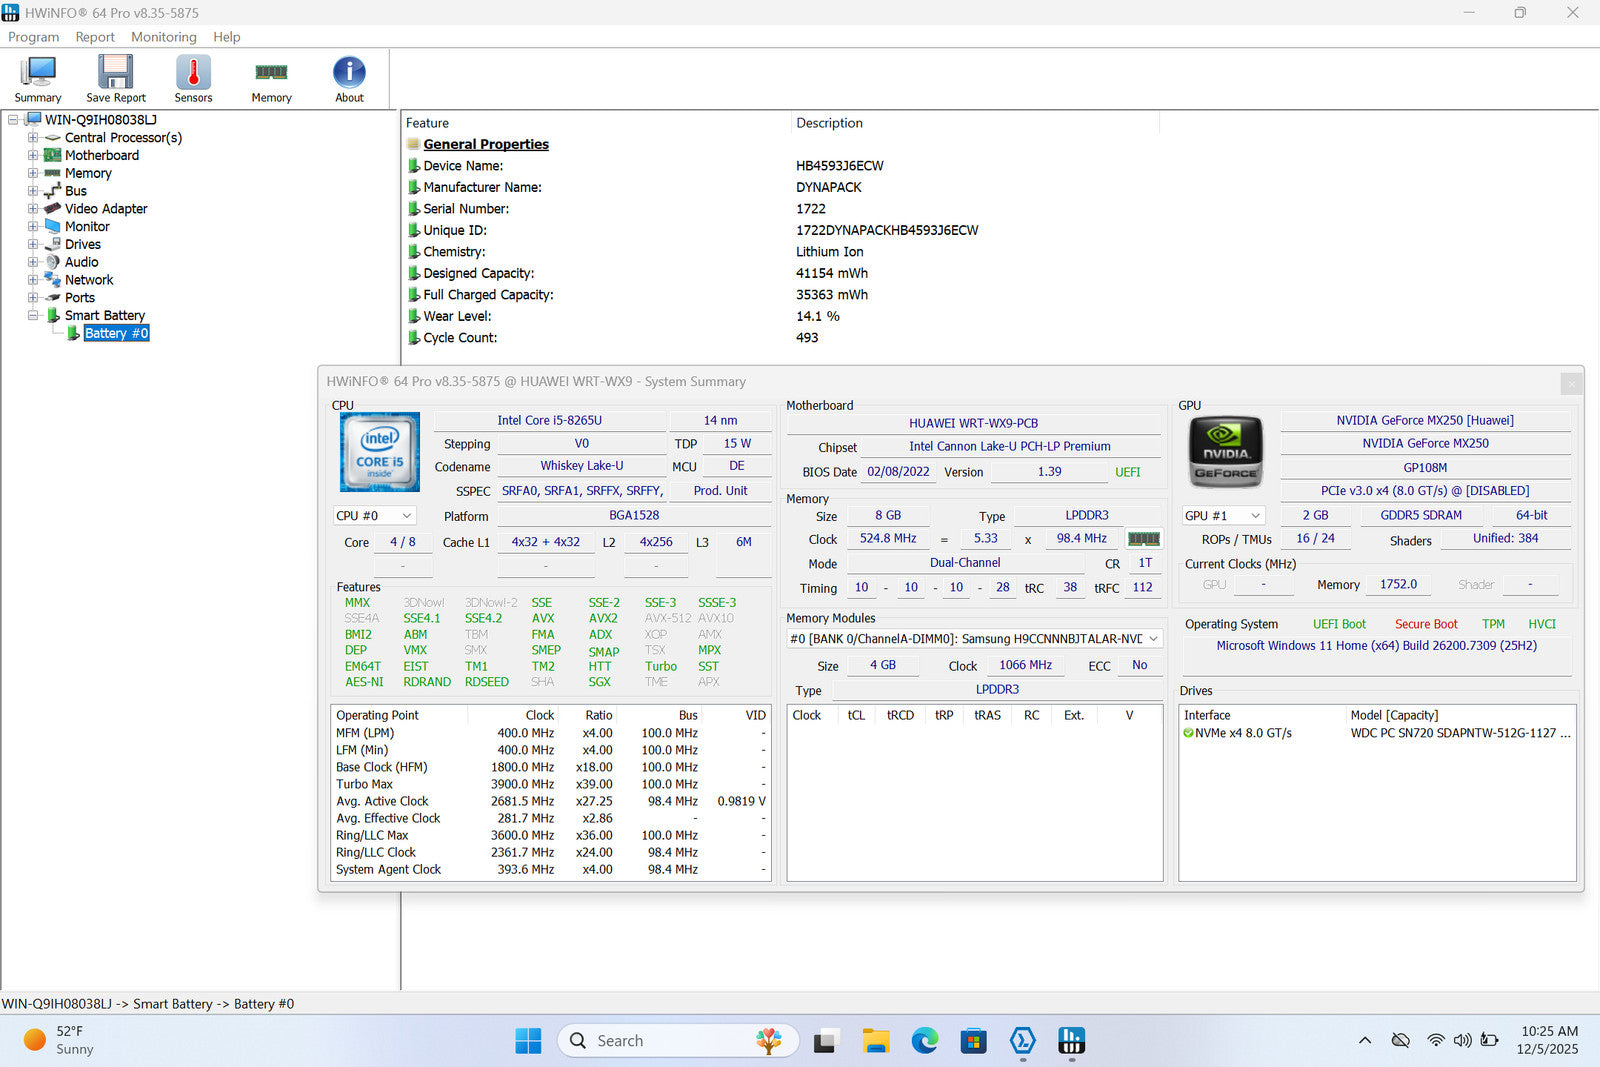Image resolution: width=1600 pixels, height=1067 pixels.
Task: Close the System Summary window
Action: coord(1571,383)
